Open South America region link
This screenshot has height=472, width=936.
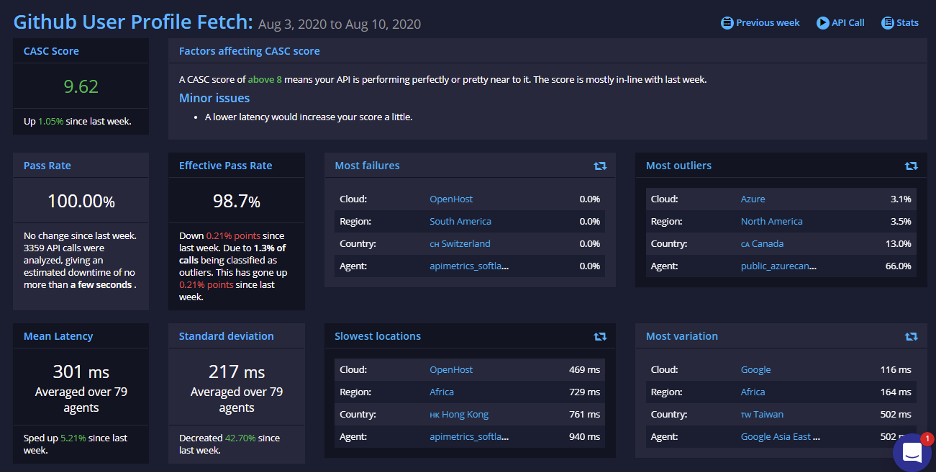(460, 221)
